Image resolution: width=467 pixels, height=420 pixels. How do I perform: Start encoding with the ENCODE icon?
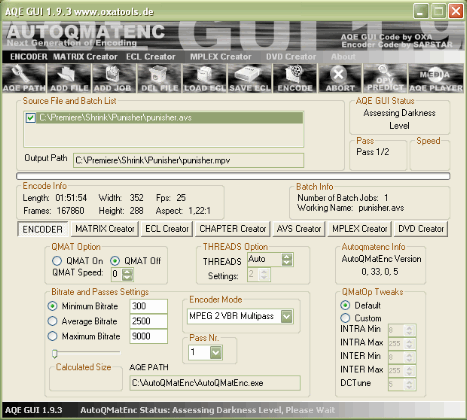click(x=295, y=79)
